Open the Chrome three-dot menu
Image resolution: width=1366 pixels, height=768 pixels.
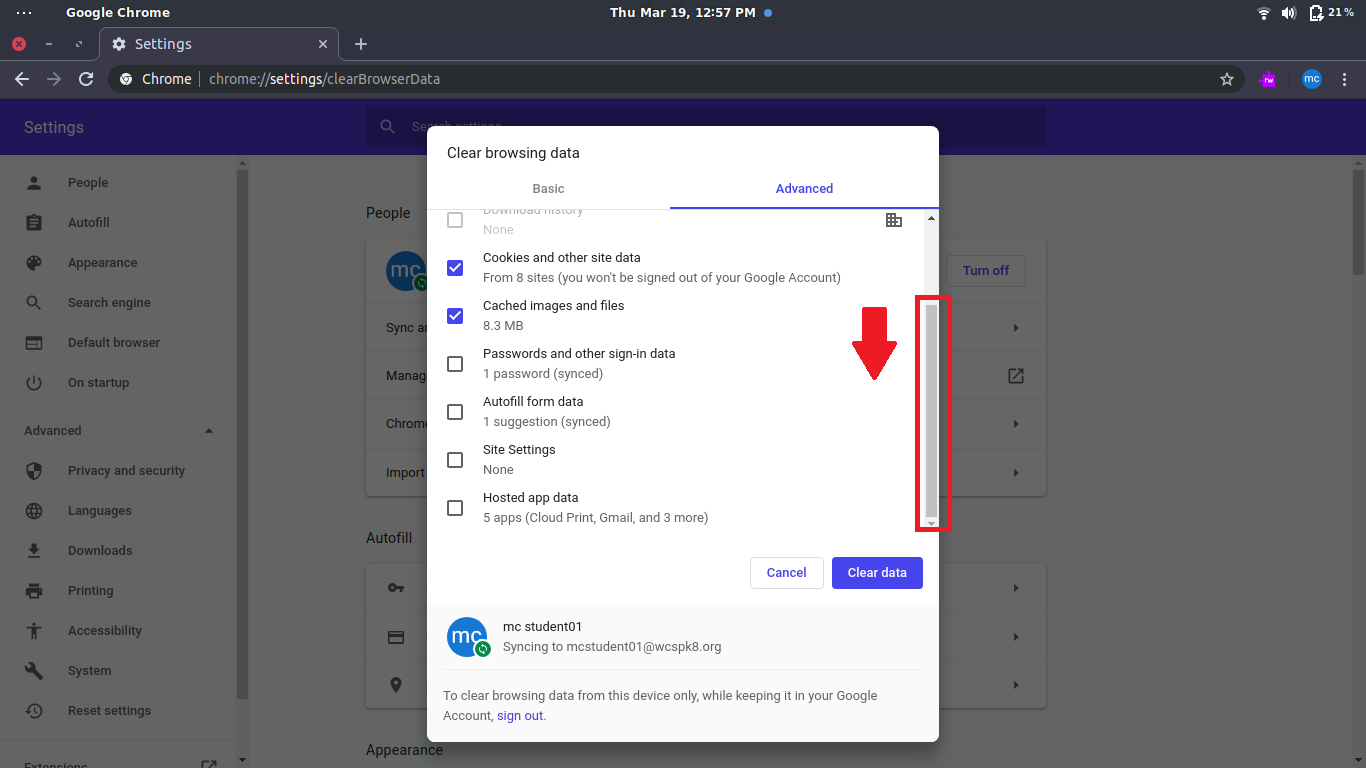pyautogui.click(x=1346, y=79)
